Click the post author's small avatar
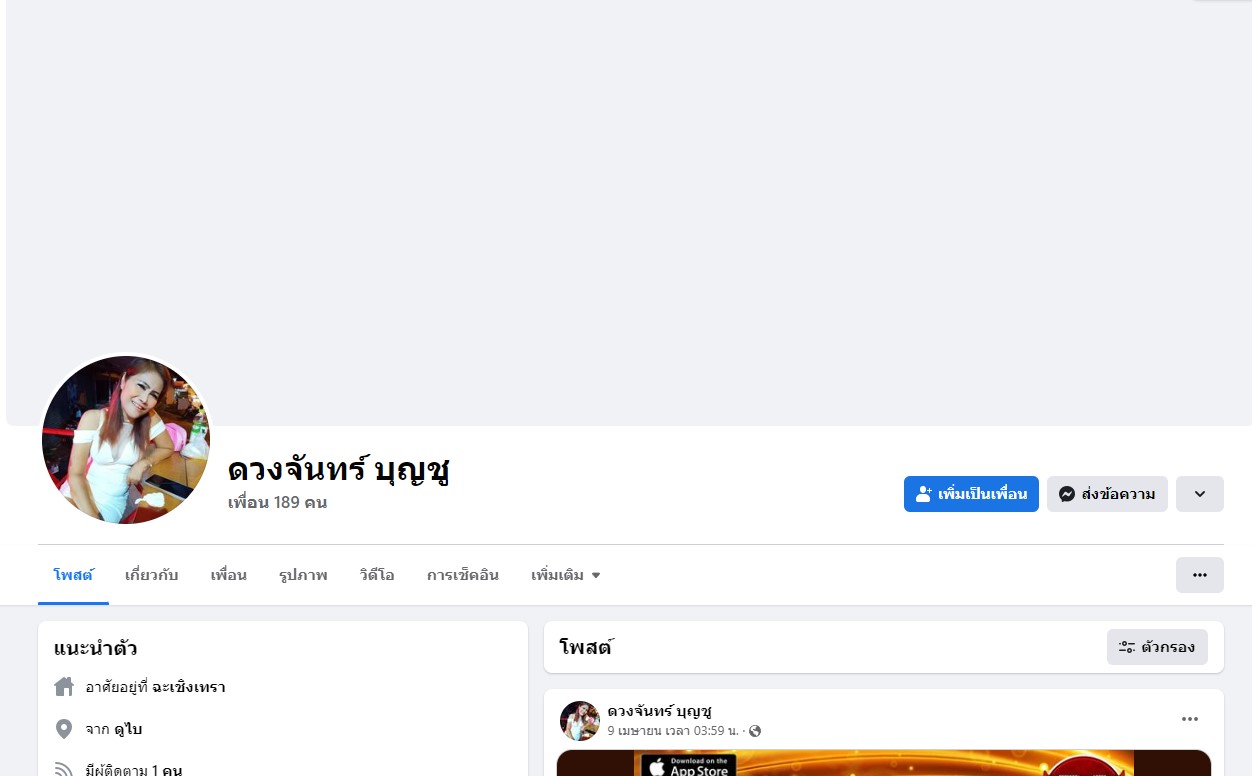 (580, 721)
